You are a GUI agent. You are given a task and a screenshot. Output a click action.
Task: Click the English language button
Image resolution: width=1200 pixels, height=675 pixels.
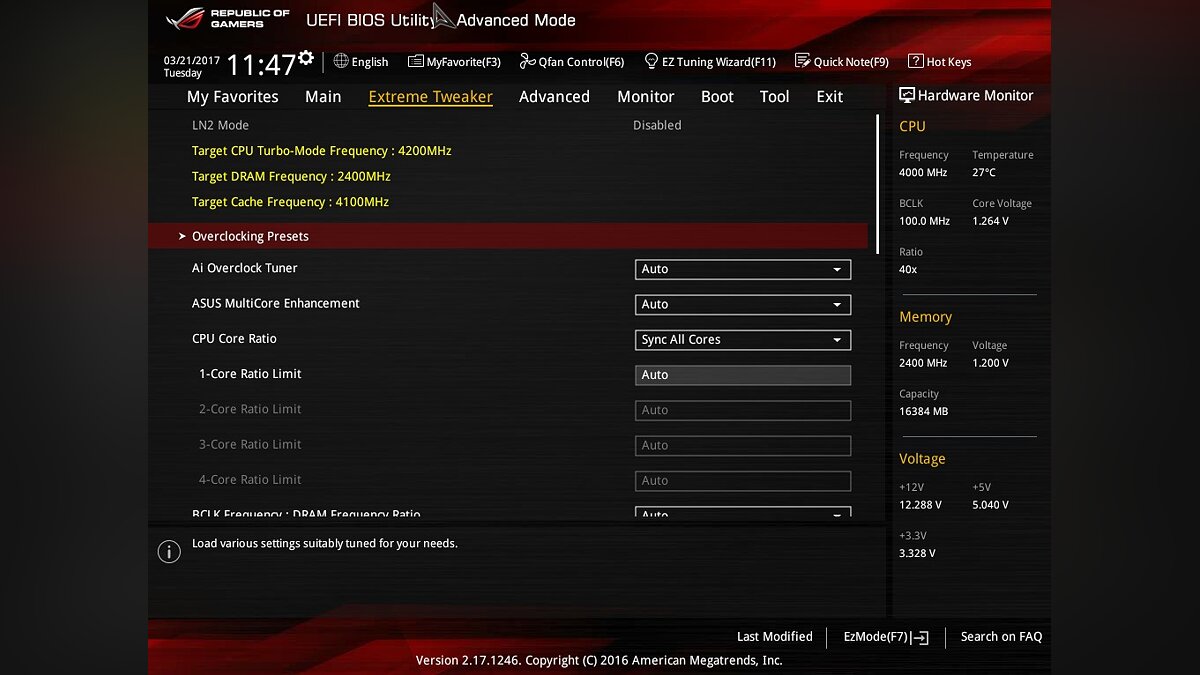click(361, 62)
